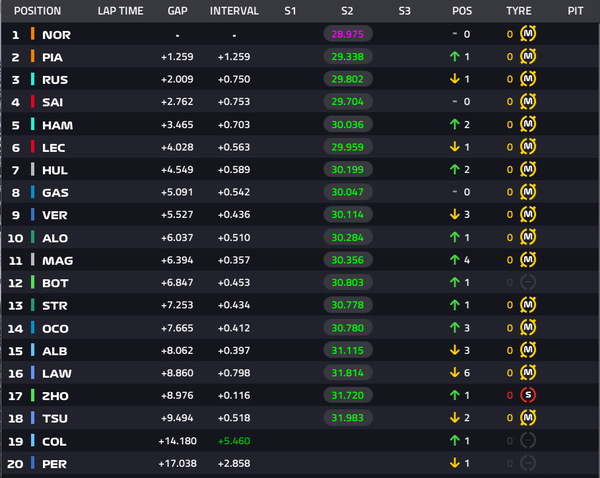Click the S2 time 31.115 for ALB
Viewport: 600px width, 478px height.
pos(347,350)
